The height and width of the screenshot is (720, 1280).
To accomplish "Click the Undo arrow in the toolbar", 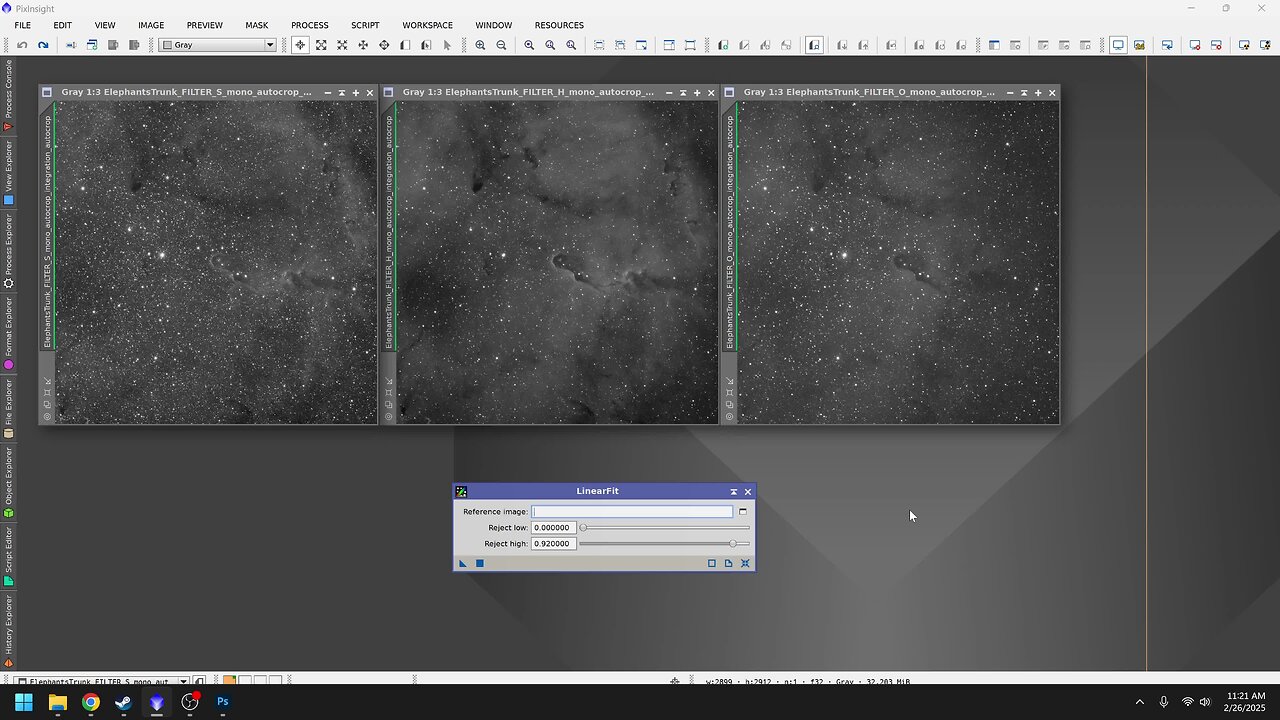I will pyautogui.click(x=22, y=45).
